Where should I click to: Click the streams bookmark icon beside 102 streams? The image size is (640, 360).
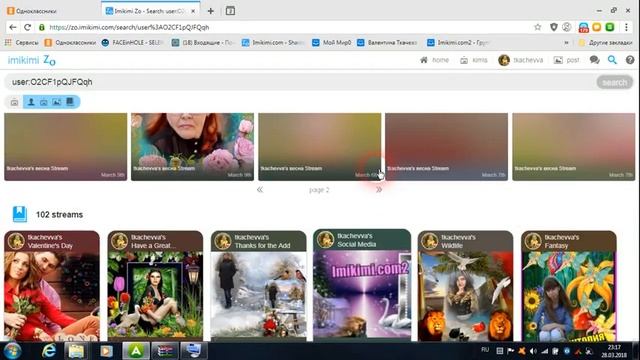pyautogui.click(x=20, y=214)
